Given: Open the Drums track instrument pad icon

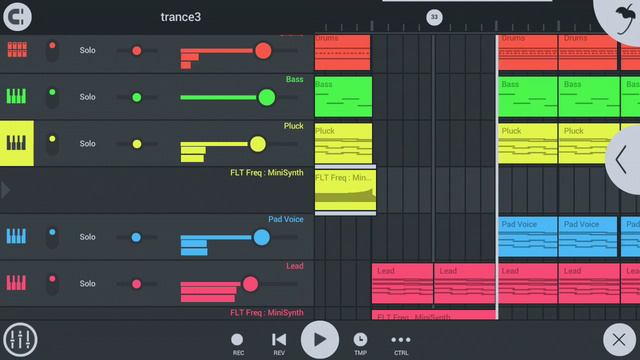Looking at the screenshot, I should tap(17, 50).
